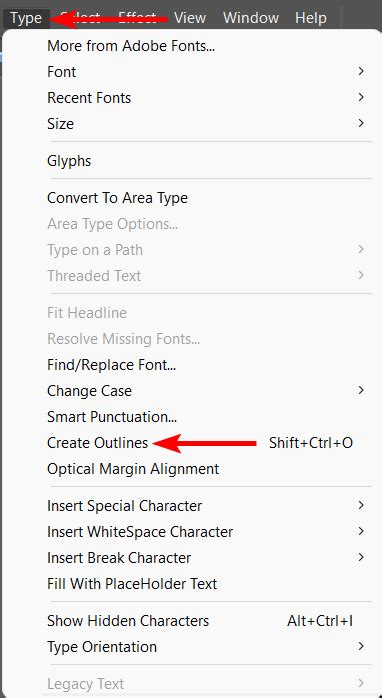Choose More from Adobe Fonts

(x=131, y=46)
